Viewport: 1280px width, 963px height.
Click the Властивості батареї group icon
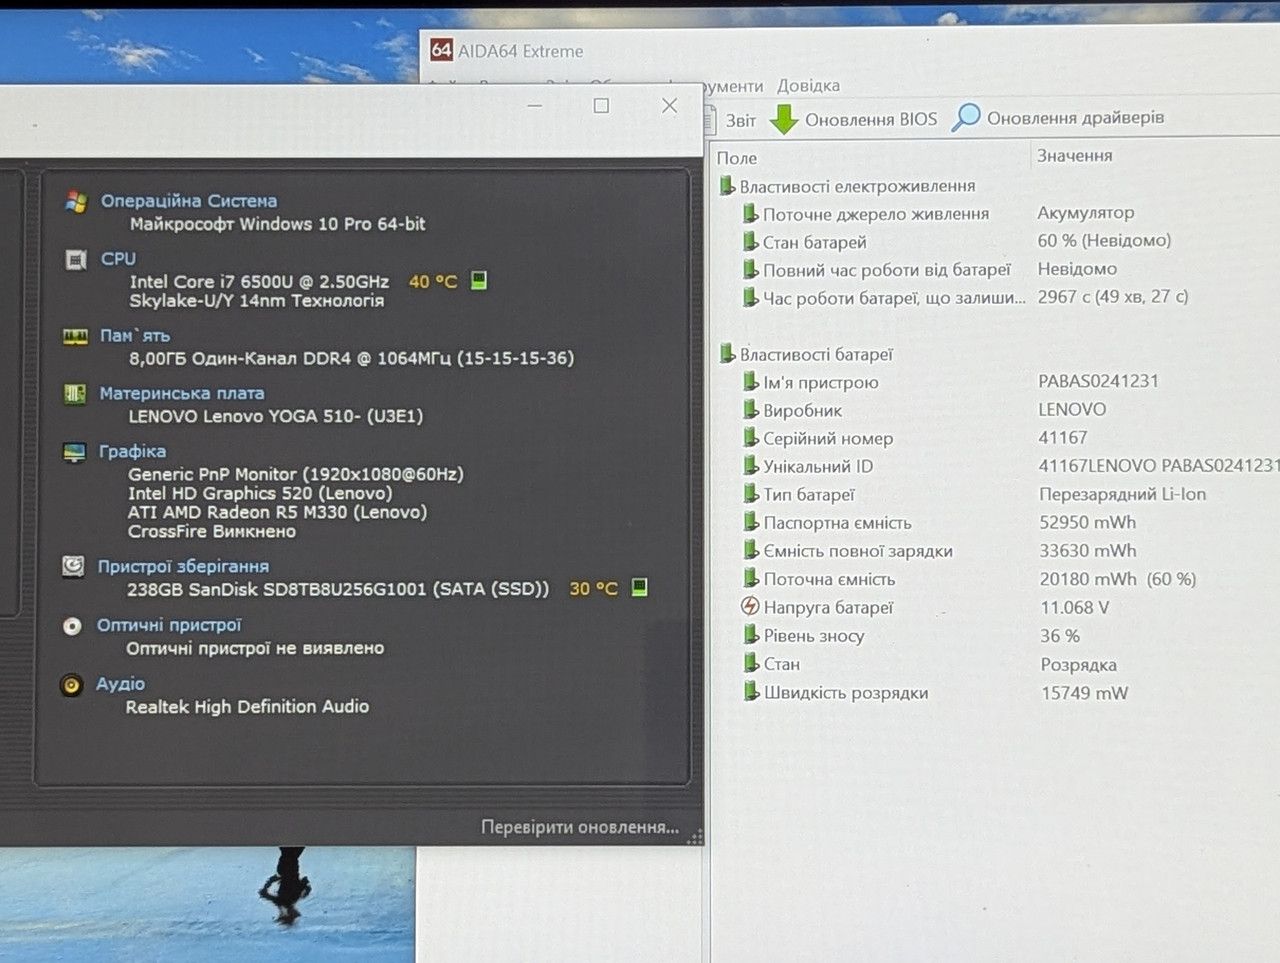click(x=728, y=354)
